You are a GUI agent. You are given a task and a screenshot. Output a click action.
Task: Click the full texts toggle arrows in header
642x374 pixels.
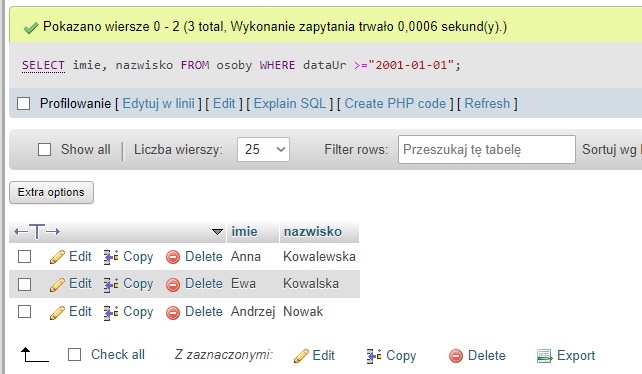[37, 232]
